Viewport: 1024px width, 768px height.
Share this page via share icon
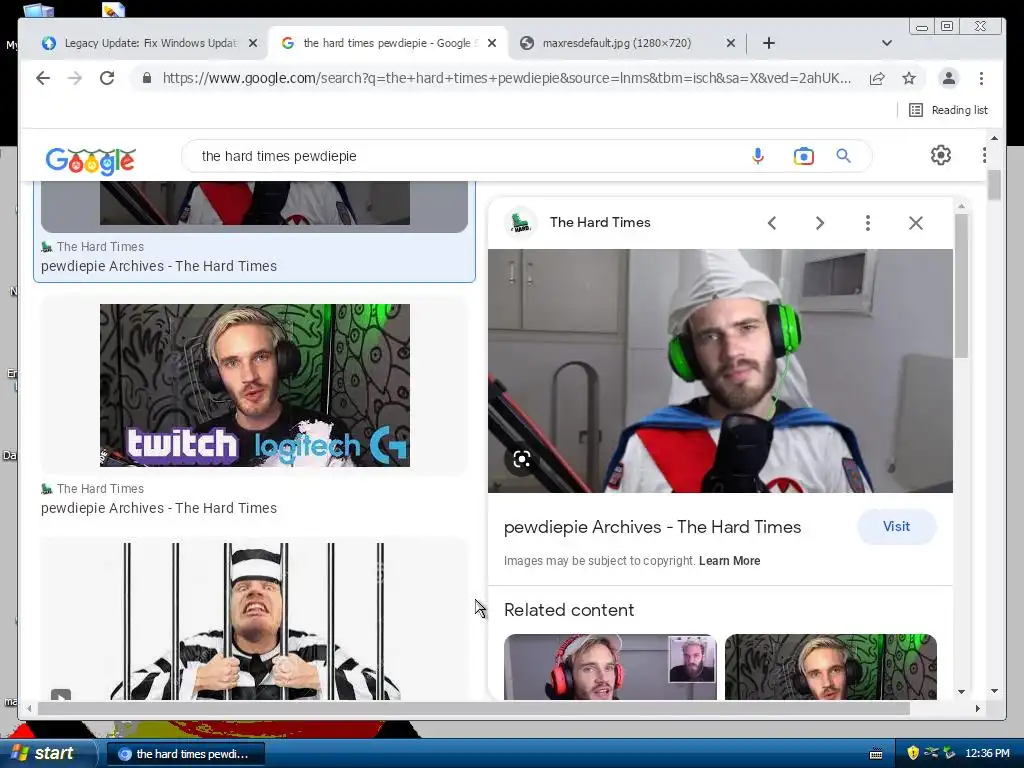click(877, 78)
